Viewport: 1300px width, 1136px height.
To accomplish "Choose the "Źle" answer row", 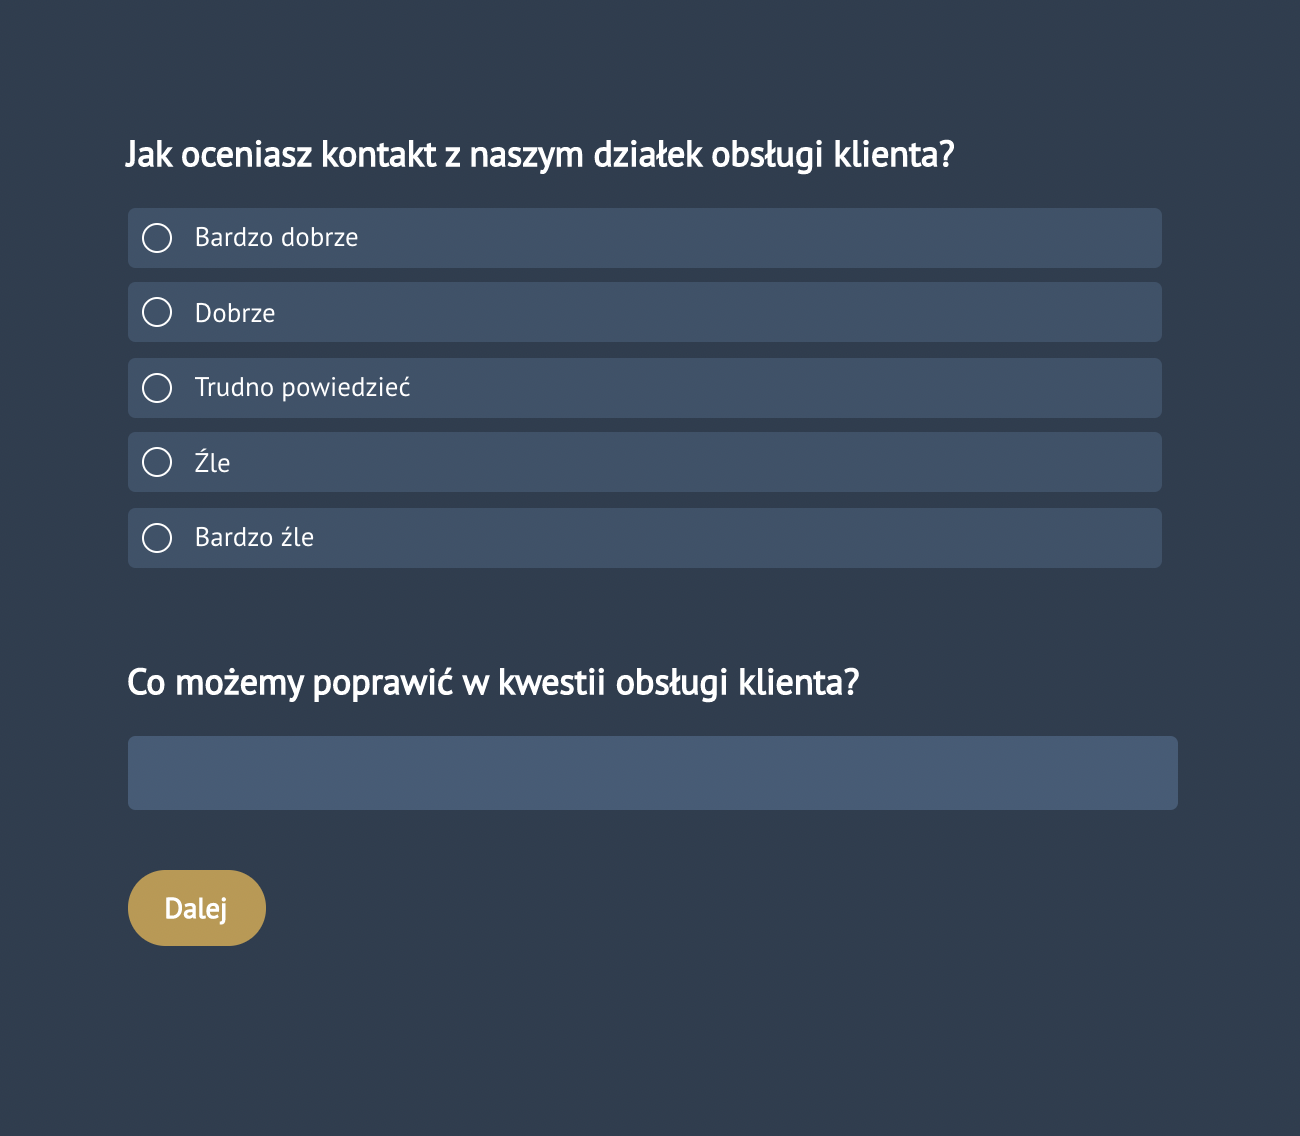I will click(645, 462).
